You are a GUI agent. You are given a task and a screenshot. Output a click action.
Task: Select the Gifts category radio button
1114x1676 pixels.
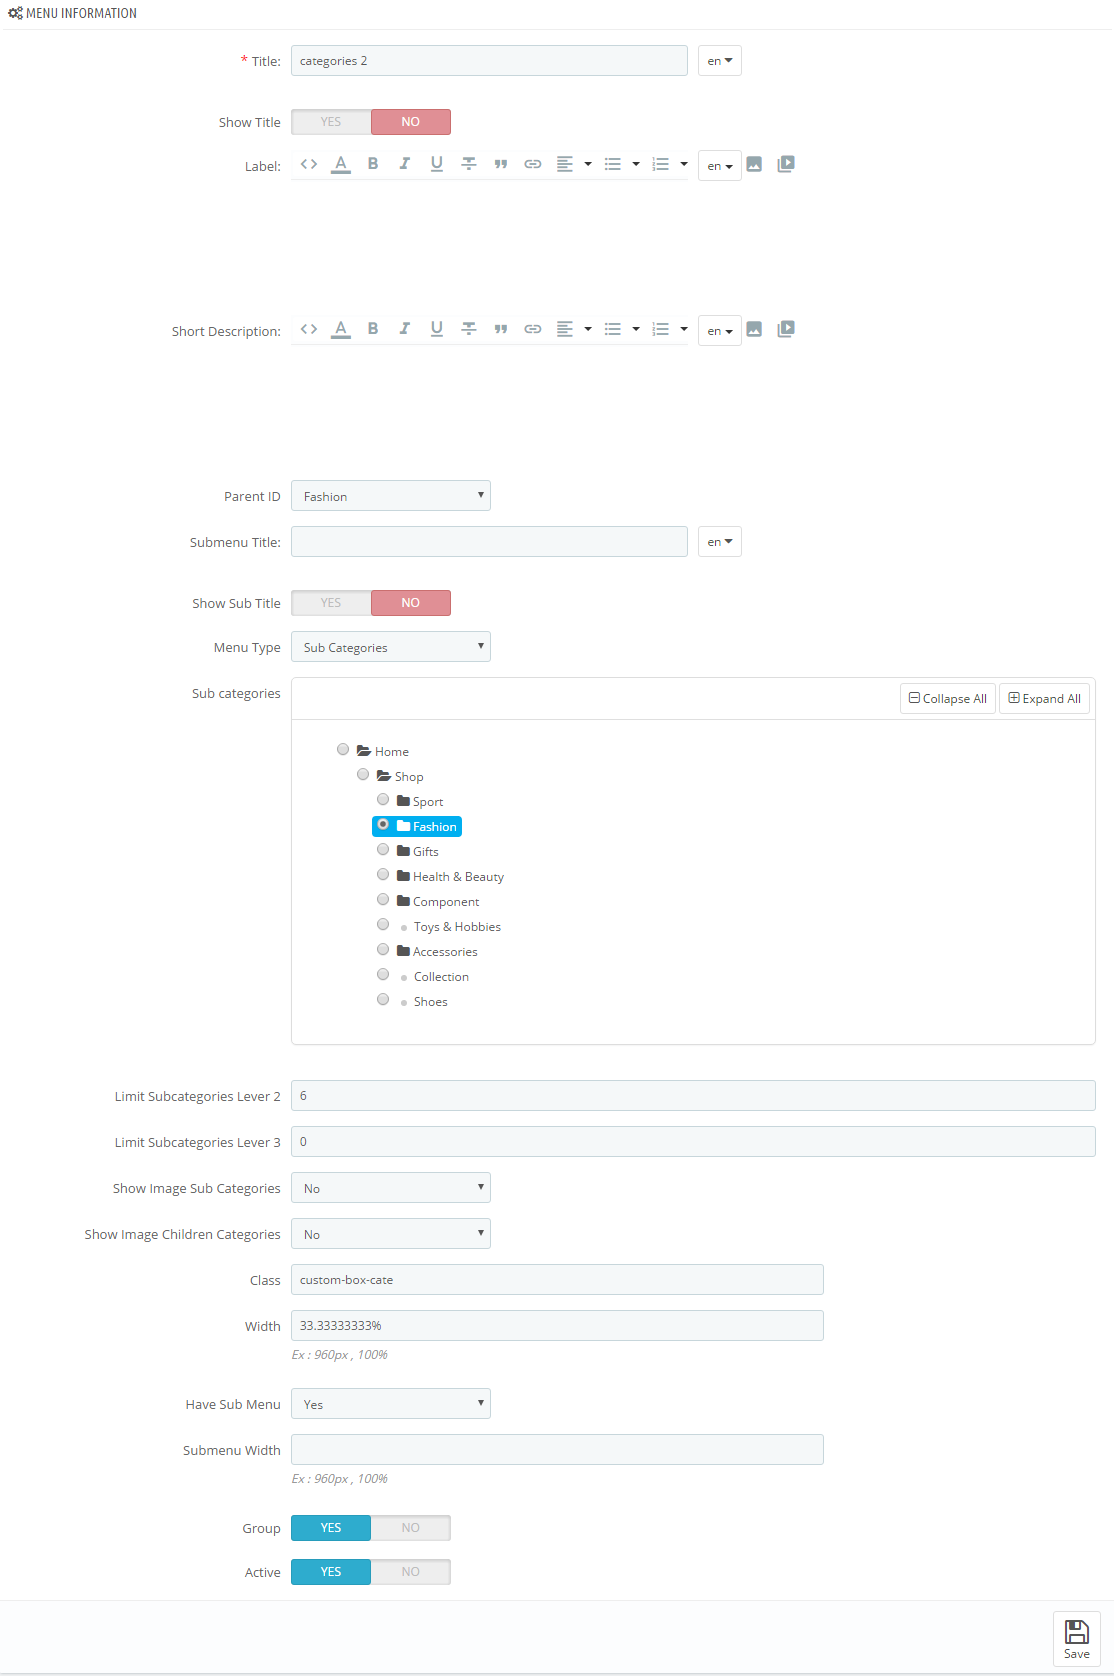point(383,850)
